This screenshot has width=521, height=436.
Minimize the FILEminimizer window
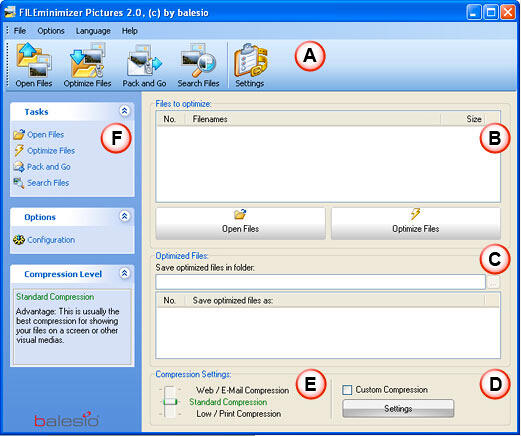click(474, 13)
